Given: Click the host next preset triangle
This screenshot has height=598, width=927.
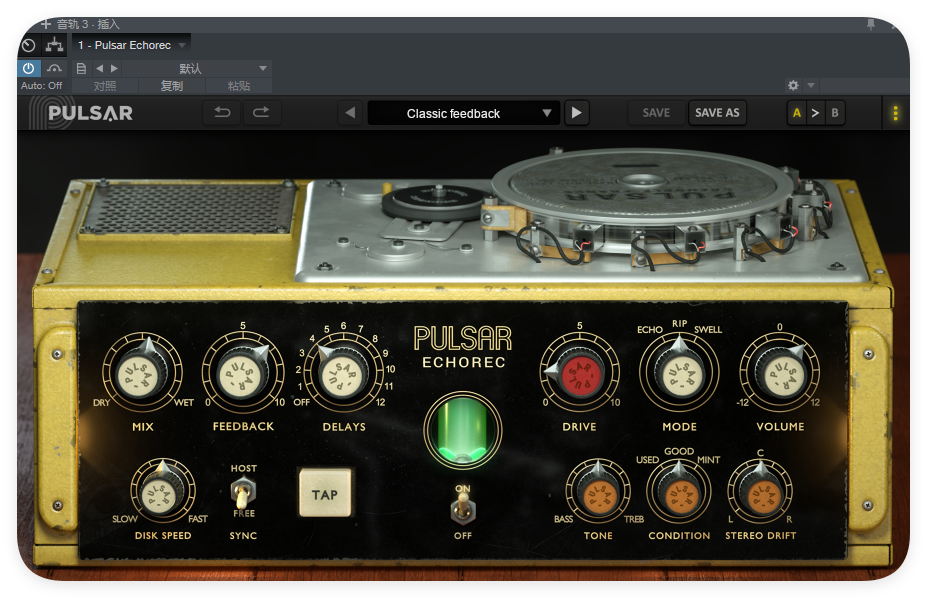Looking at the screenshot, I should 114,68.
